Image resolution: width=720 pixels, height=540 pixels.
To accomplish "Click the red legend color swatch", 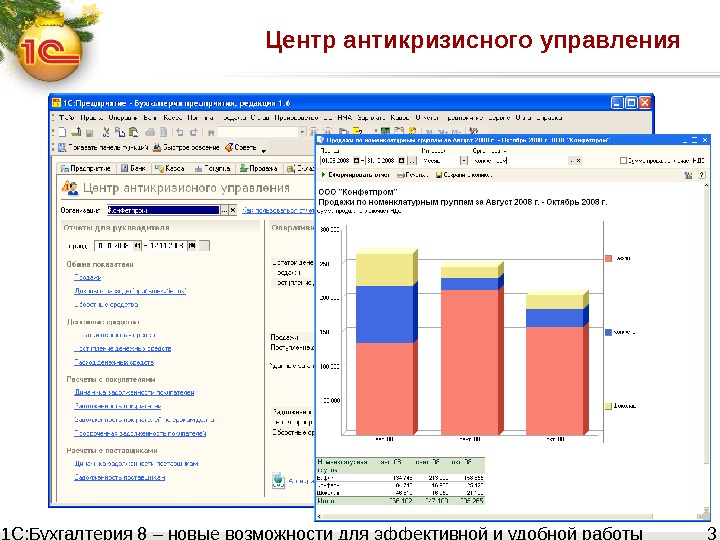I will (608, 259).
